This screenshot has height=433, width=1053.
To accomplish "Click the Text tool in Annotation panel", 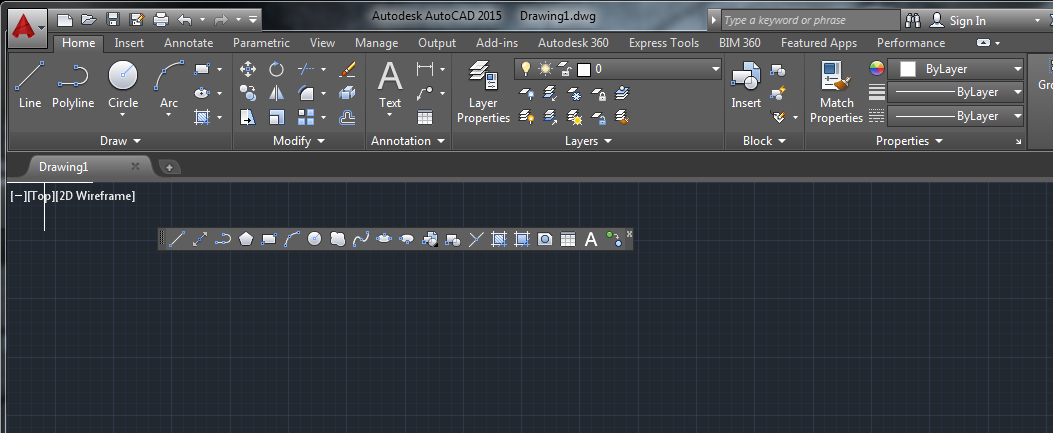I will 390,85.
